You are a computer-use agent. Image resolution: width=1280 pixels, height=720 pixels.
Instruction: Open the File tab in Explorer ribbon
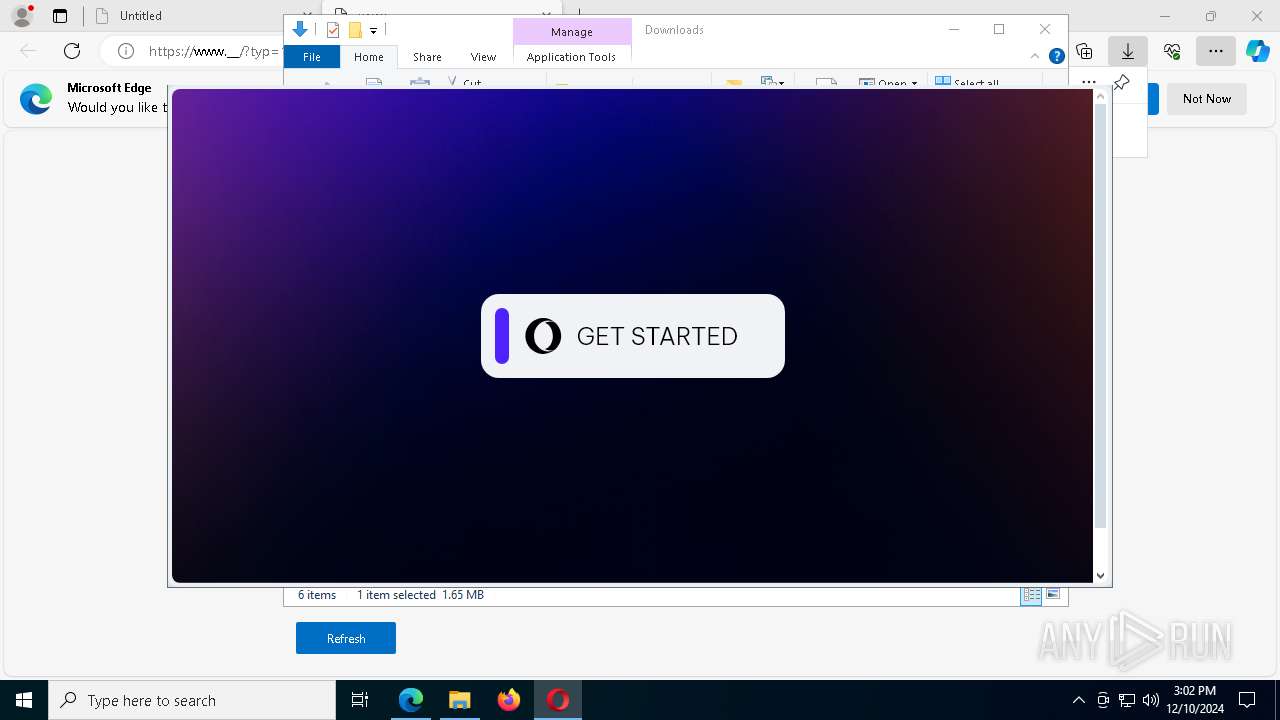[312, 57]
